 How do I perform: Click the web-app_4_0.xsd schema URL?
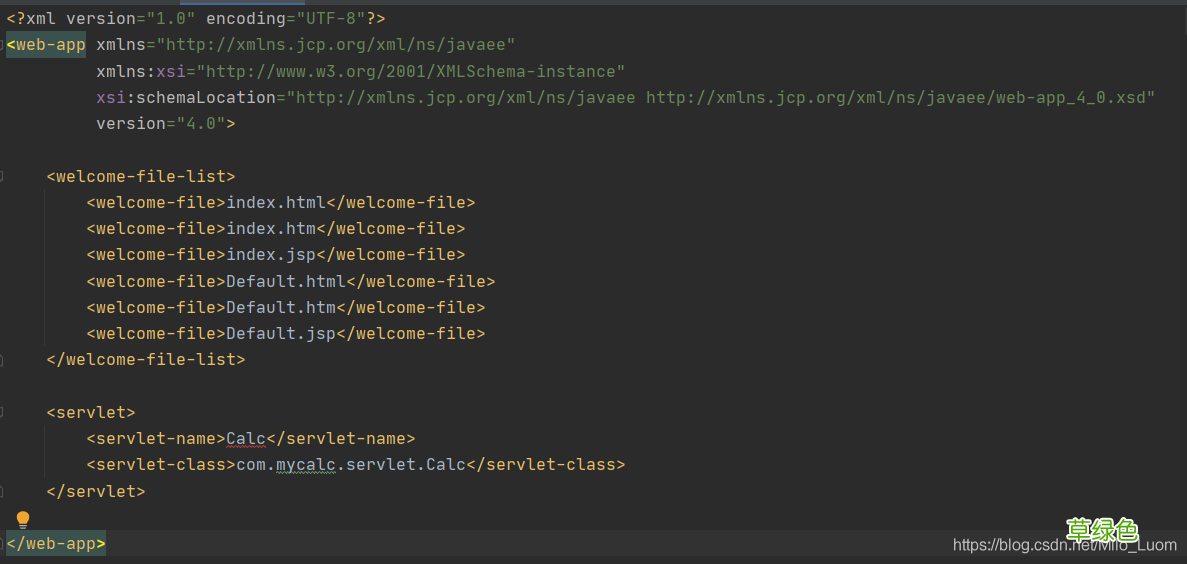900,97
